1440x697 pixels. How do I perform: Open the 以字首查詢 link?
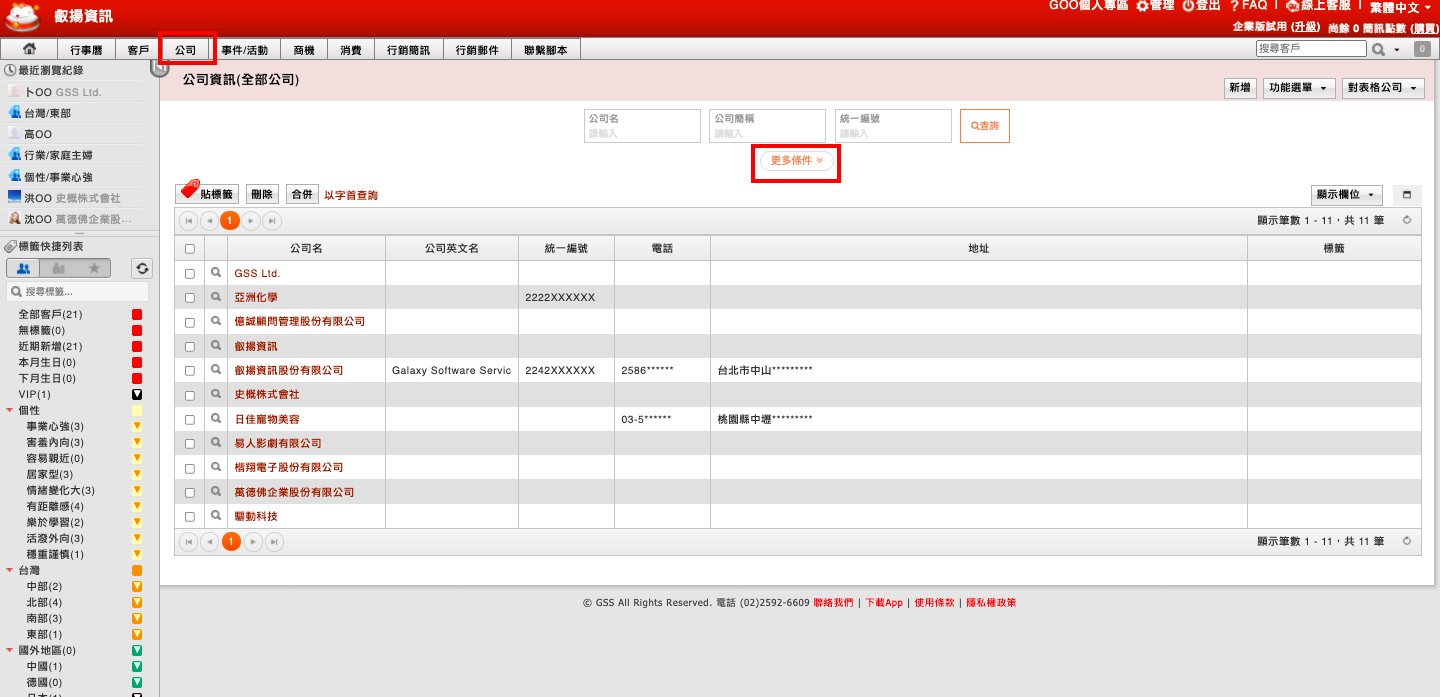(x=351, y=195)
